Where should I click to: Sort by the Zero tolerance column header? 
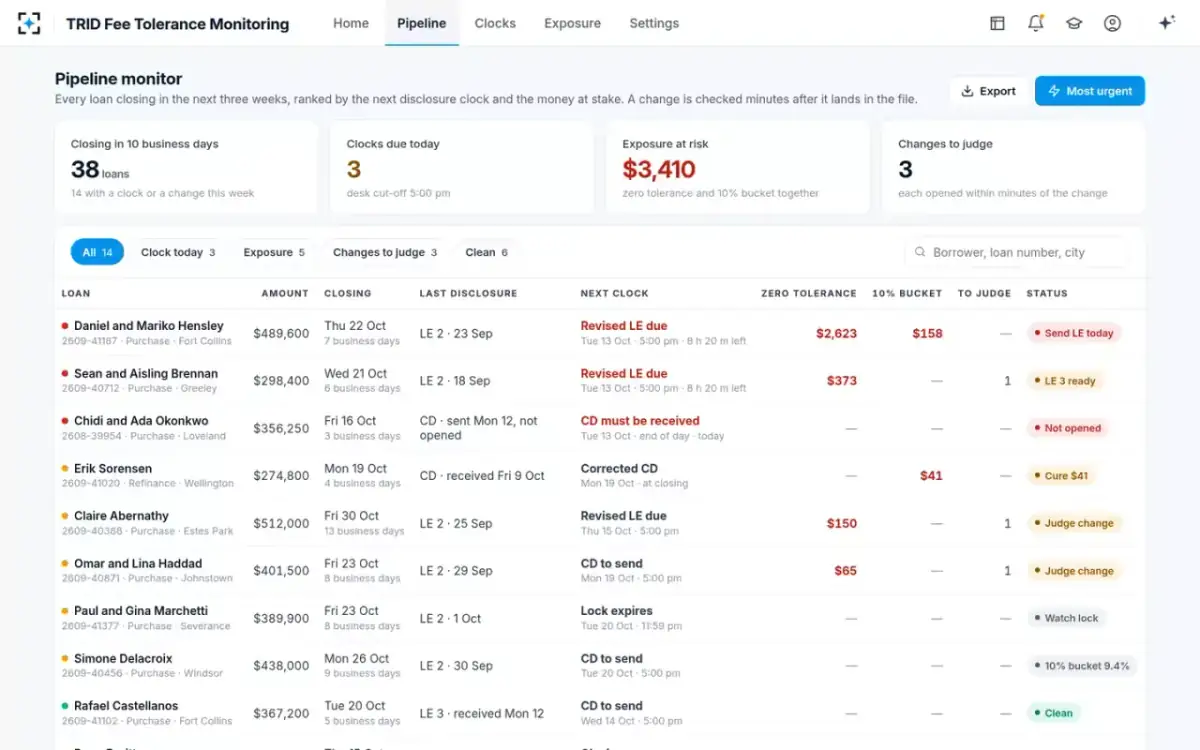click(809, 293)
